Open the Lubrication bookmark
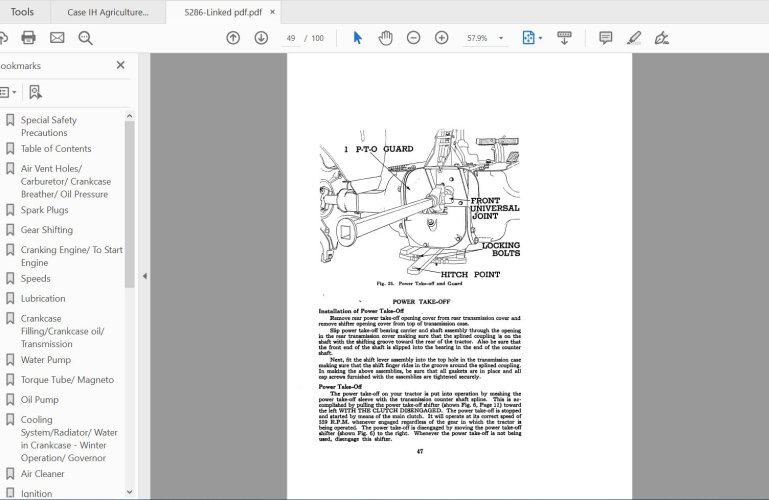The width and height of the screenshot is (769, 500). [43, 299]
